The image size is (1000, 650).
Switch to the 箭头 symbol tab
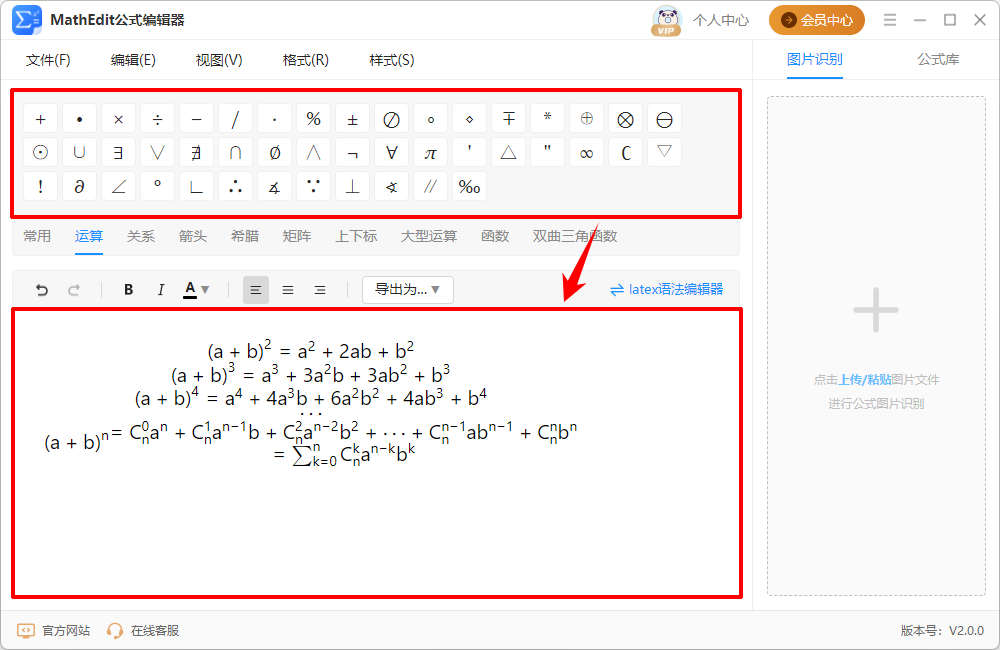click(193, 236)
